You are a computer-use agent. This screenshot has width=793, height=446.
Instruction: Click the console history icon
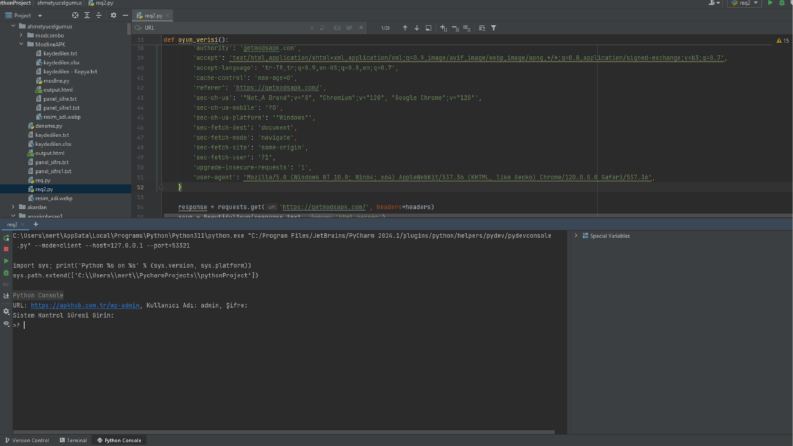tap(6, 296)
